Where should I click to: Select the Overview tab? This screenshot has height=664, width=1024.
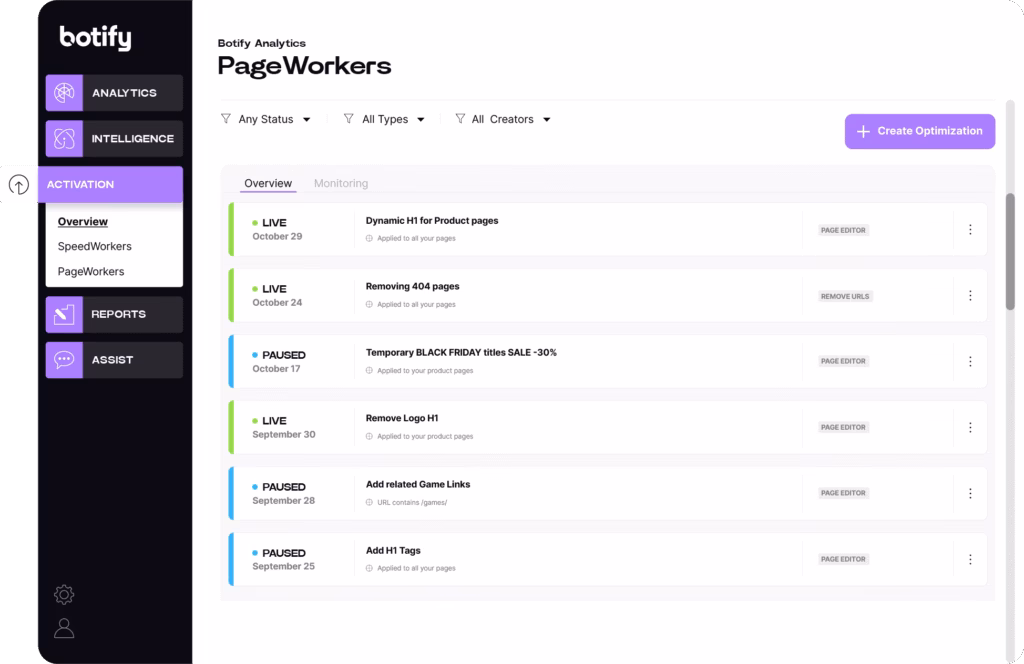268,184
